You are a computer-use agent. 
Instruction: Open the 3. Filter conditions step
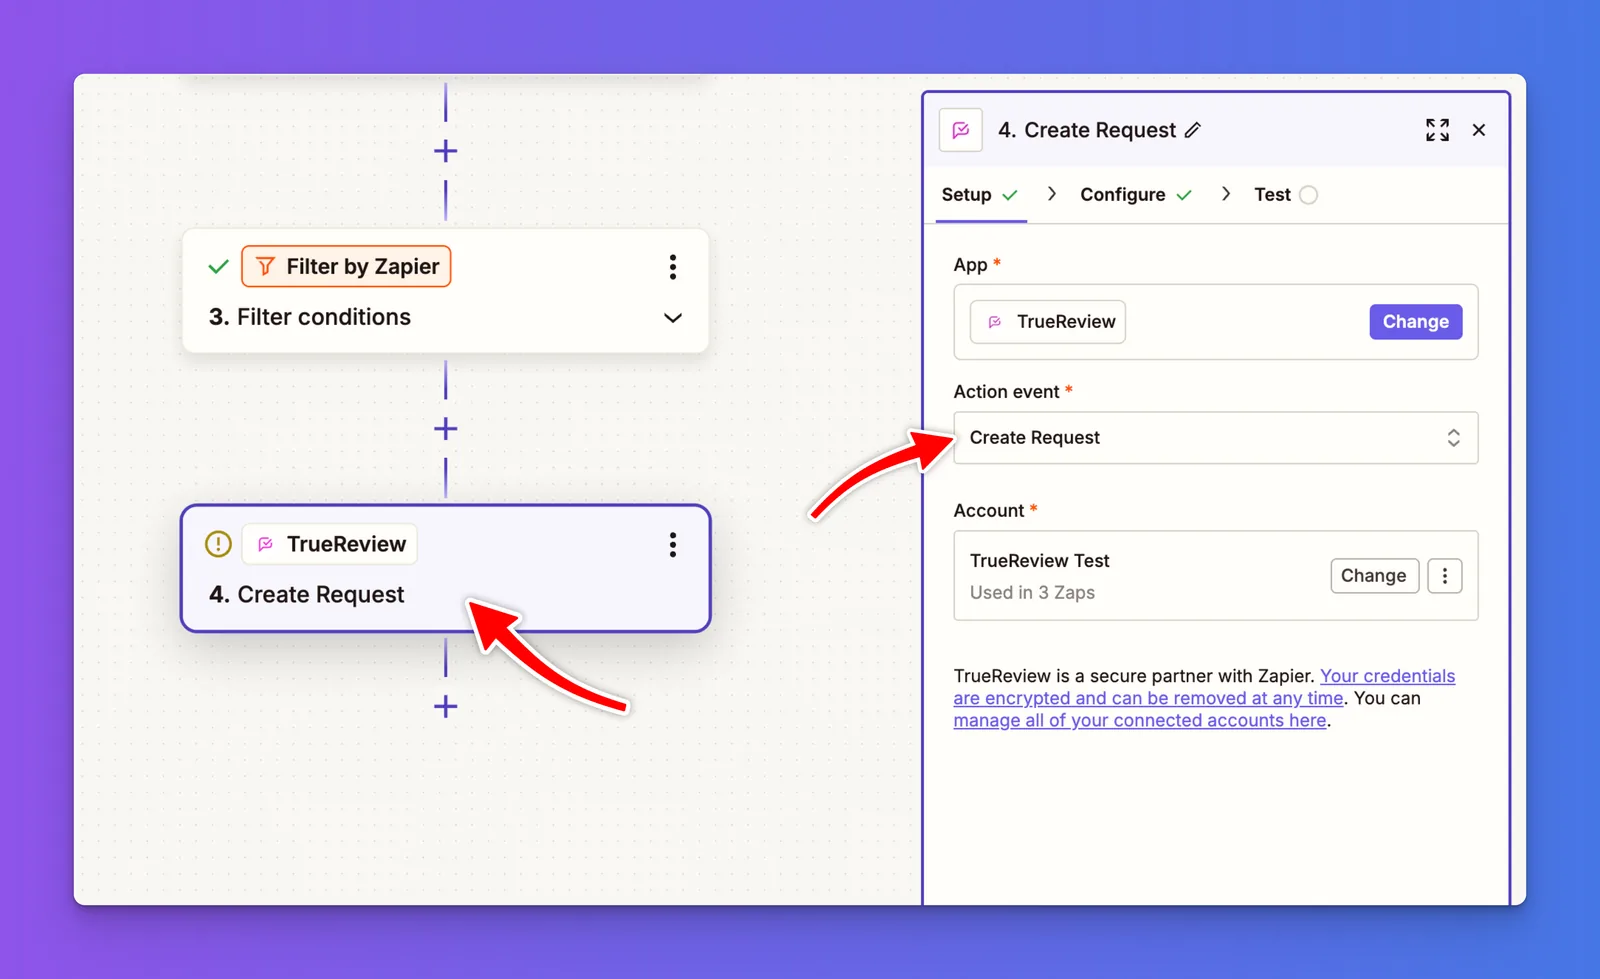pos(445,291)
